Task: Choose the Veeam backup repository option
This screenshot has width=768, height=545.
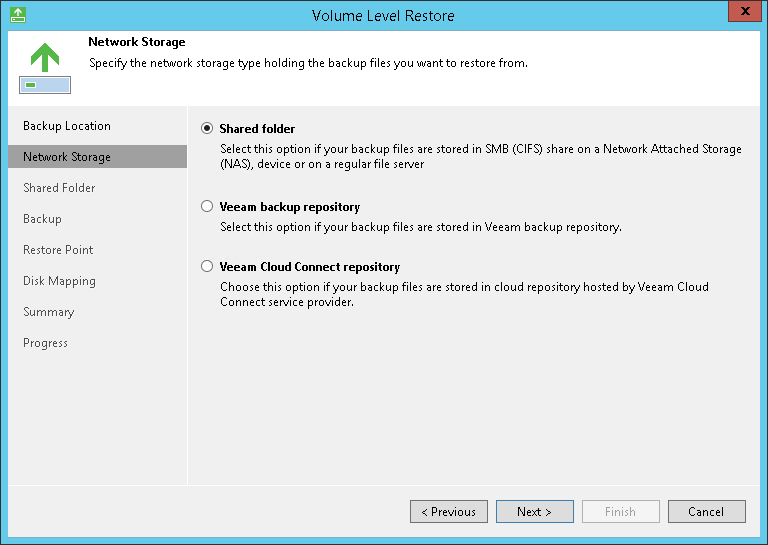Action: point(207,207)
